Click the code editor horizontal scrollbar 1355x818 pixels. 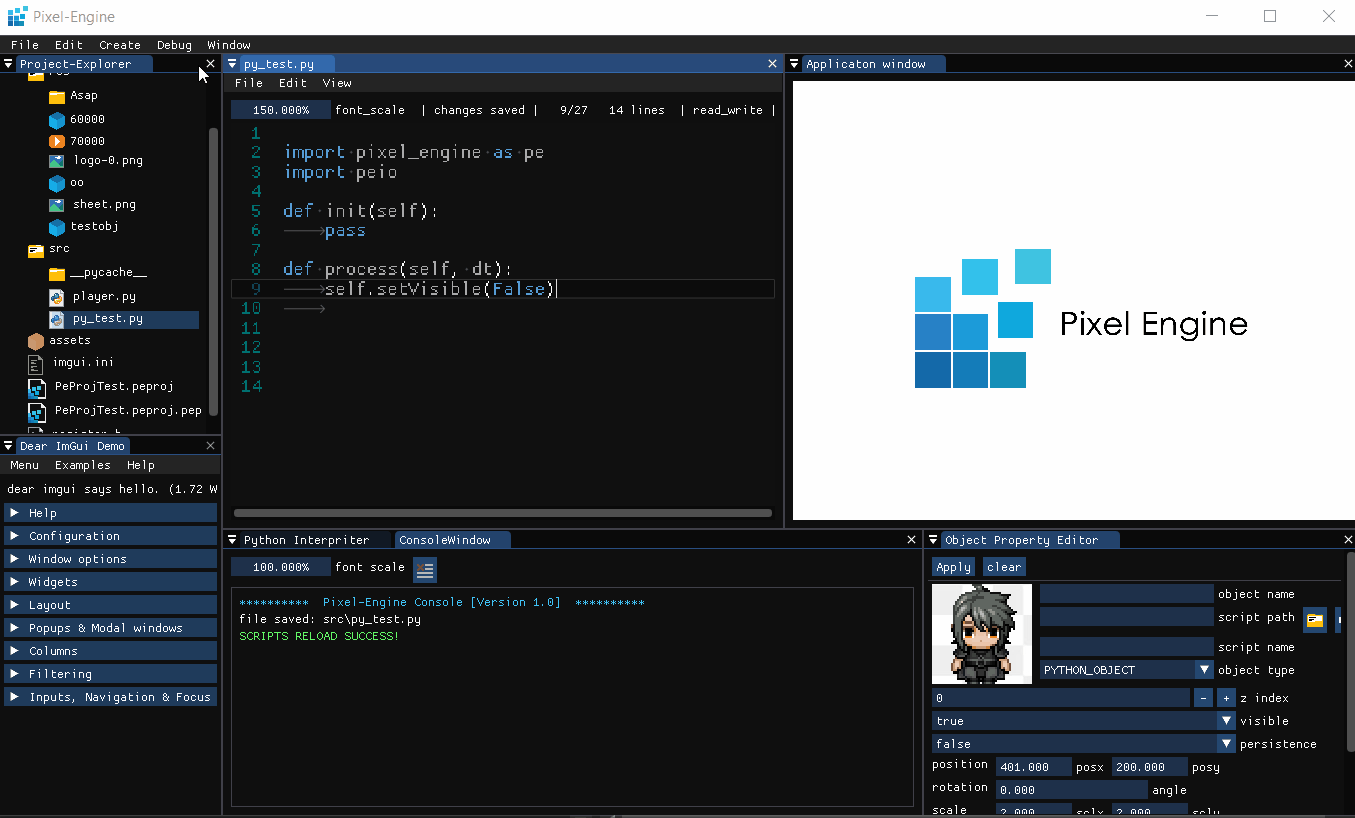pyautogui.click(x=503, y=513)
